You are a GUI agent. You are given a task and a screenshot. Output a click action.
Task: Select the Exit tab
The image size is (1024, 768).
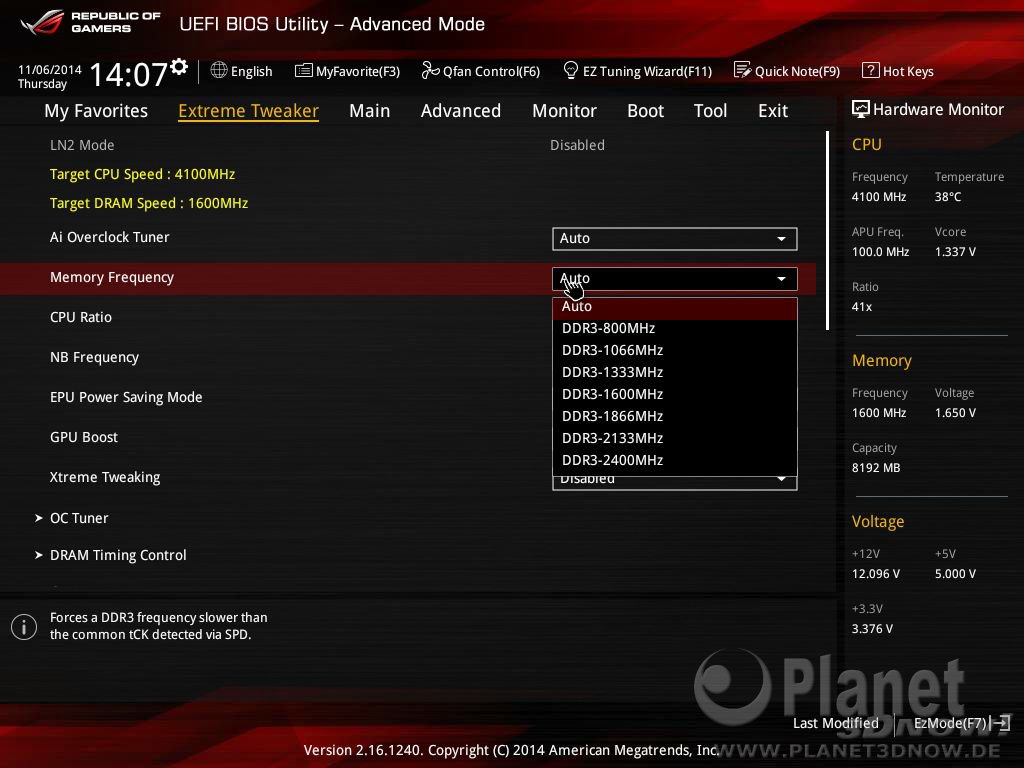pos(773,111)
